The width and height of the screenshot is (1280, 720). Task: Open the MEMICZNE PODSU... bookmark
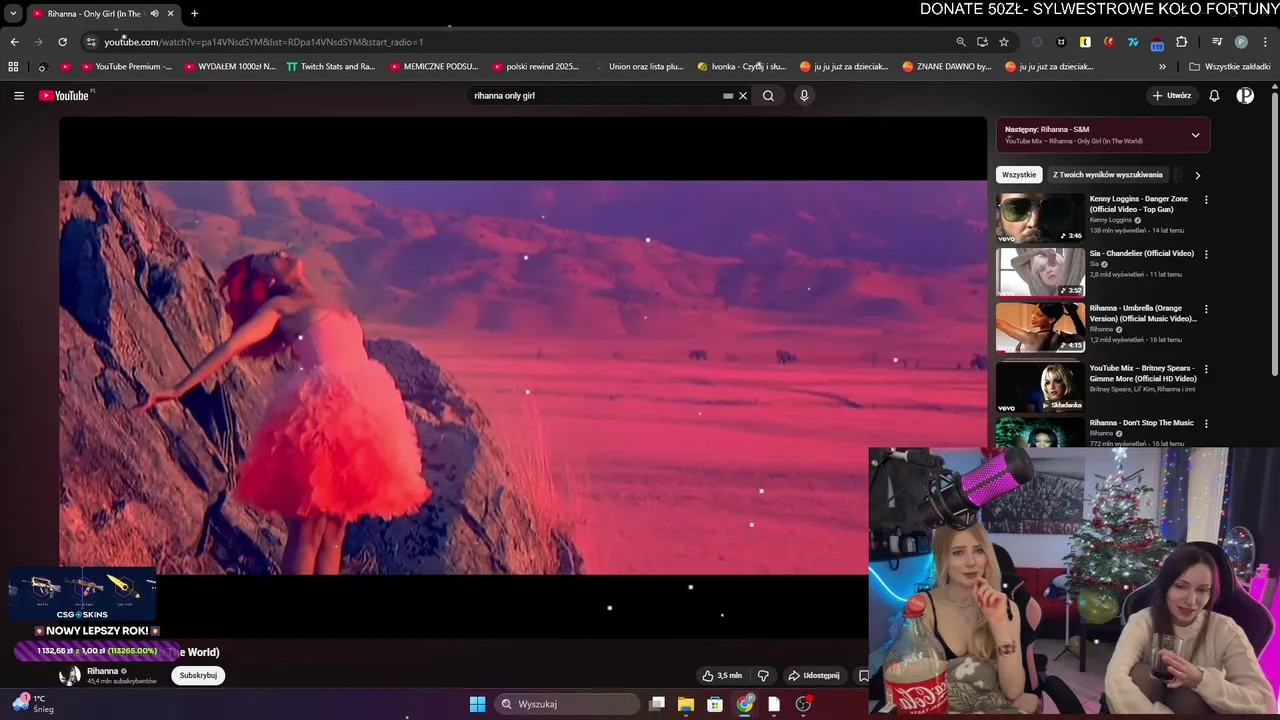[434, 67]
